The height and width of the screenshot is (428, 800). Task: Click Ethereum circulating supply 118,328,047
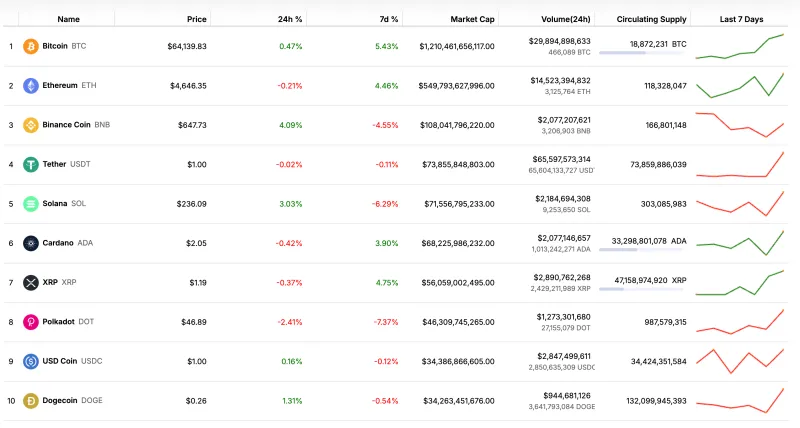tap(665, 86)
